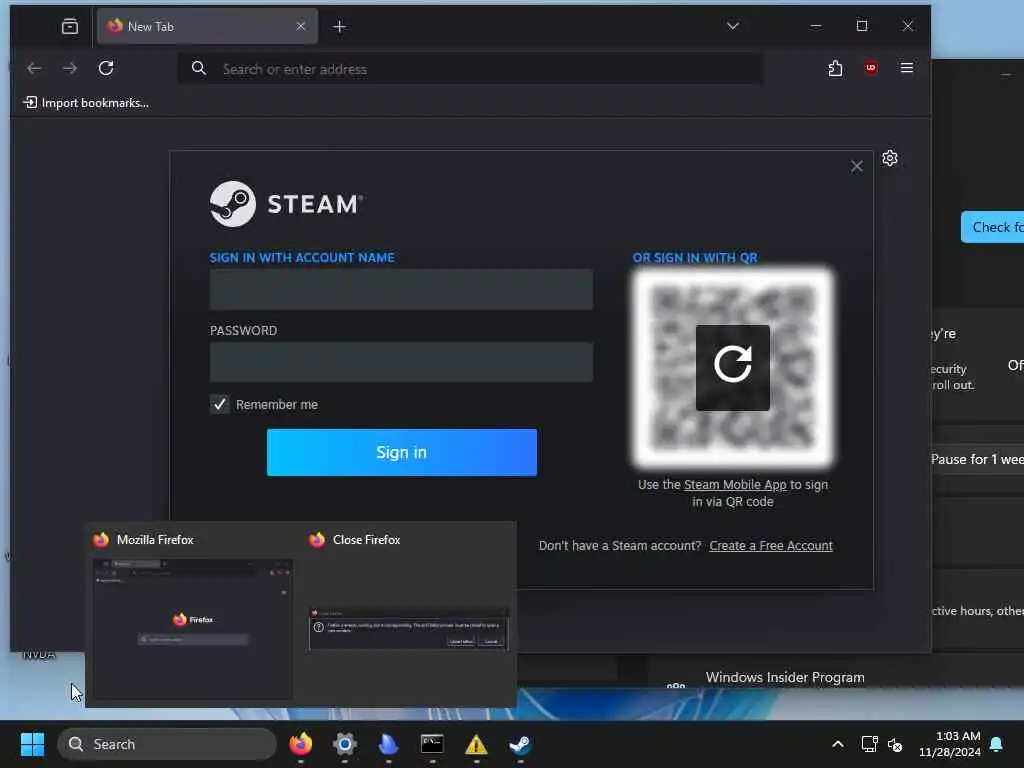Open the Steam Mobile App link
1024x768 pixels.
point(735,485)
